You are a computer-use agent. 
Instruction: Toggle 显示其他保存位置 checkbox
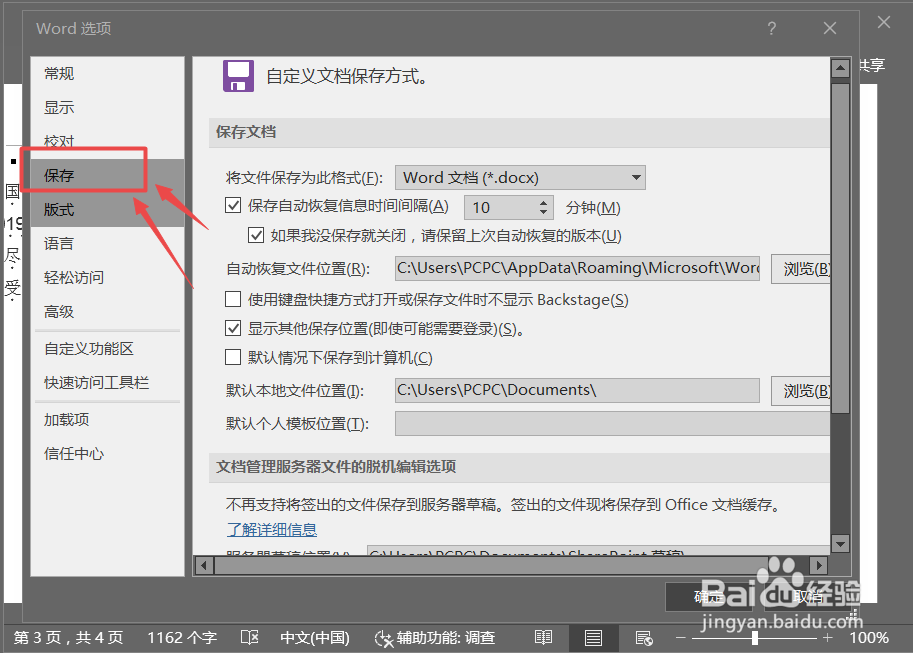pos(233,329)
